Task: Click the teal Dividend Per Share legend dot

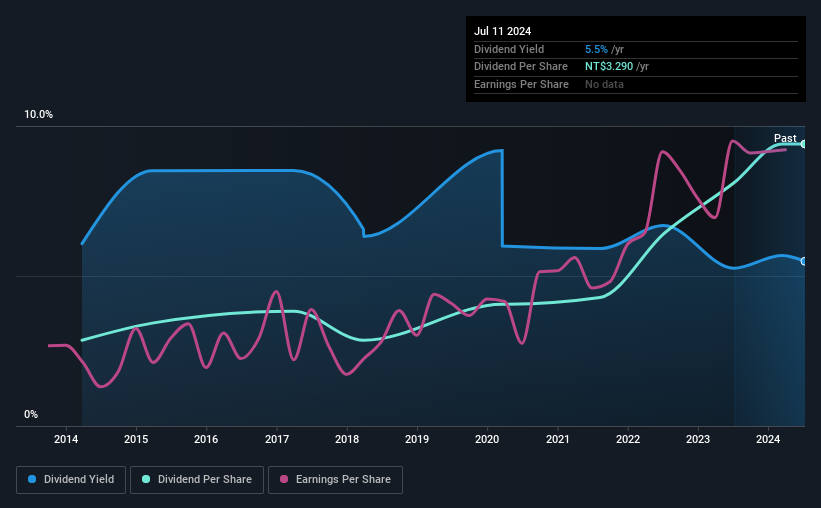Action: click(146, 479)
